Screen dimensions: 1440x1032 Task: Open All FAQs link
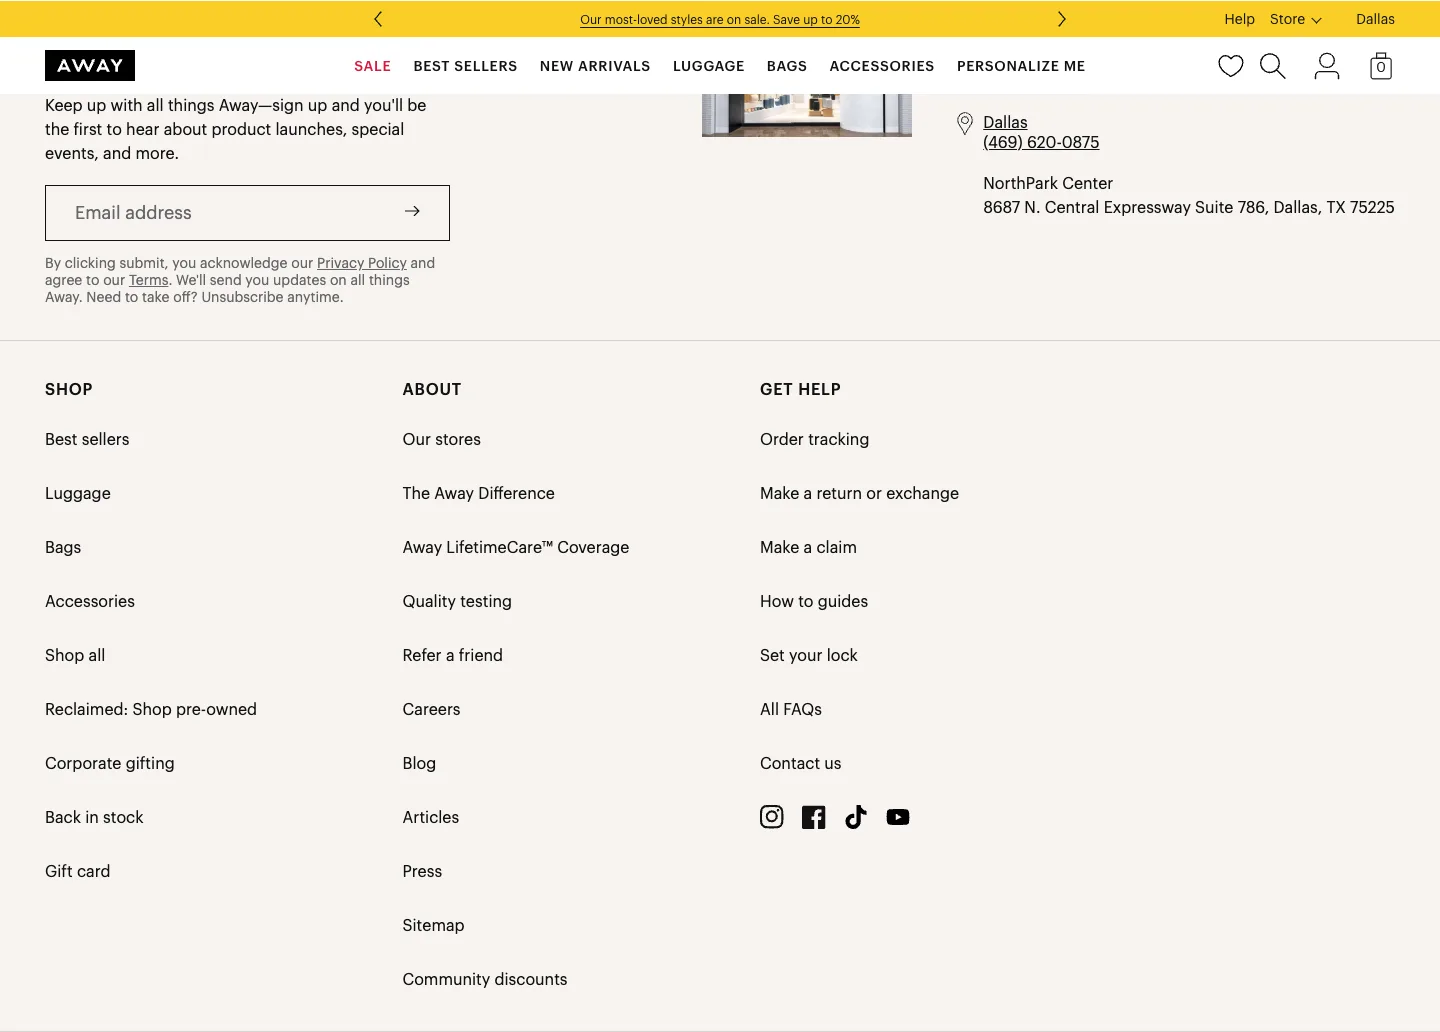point(791,709)
